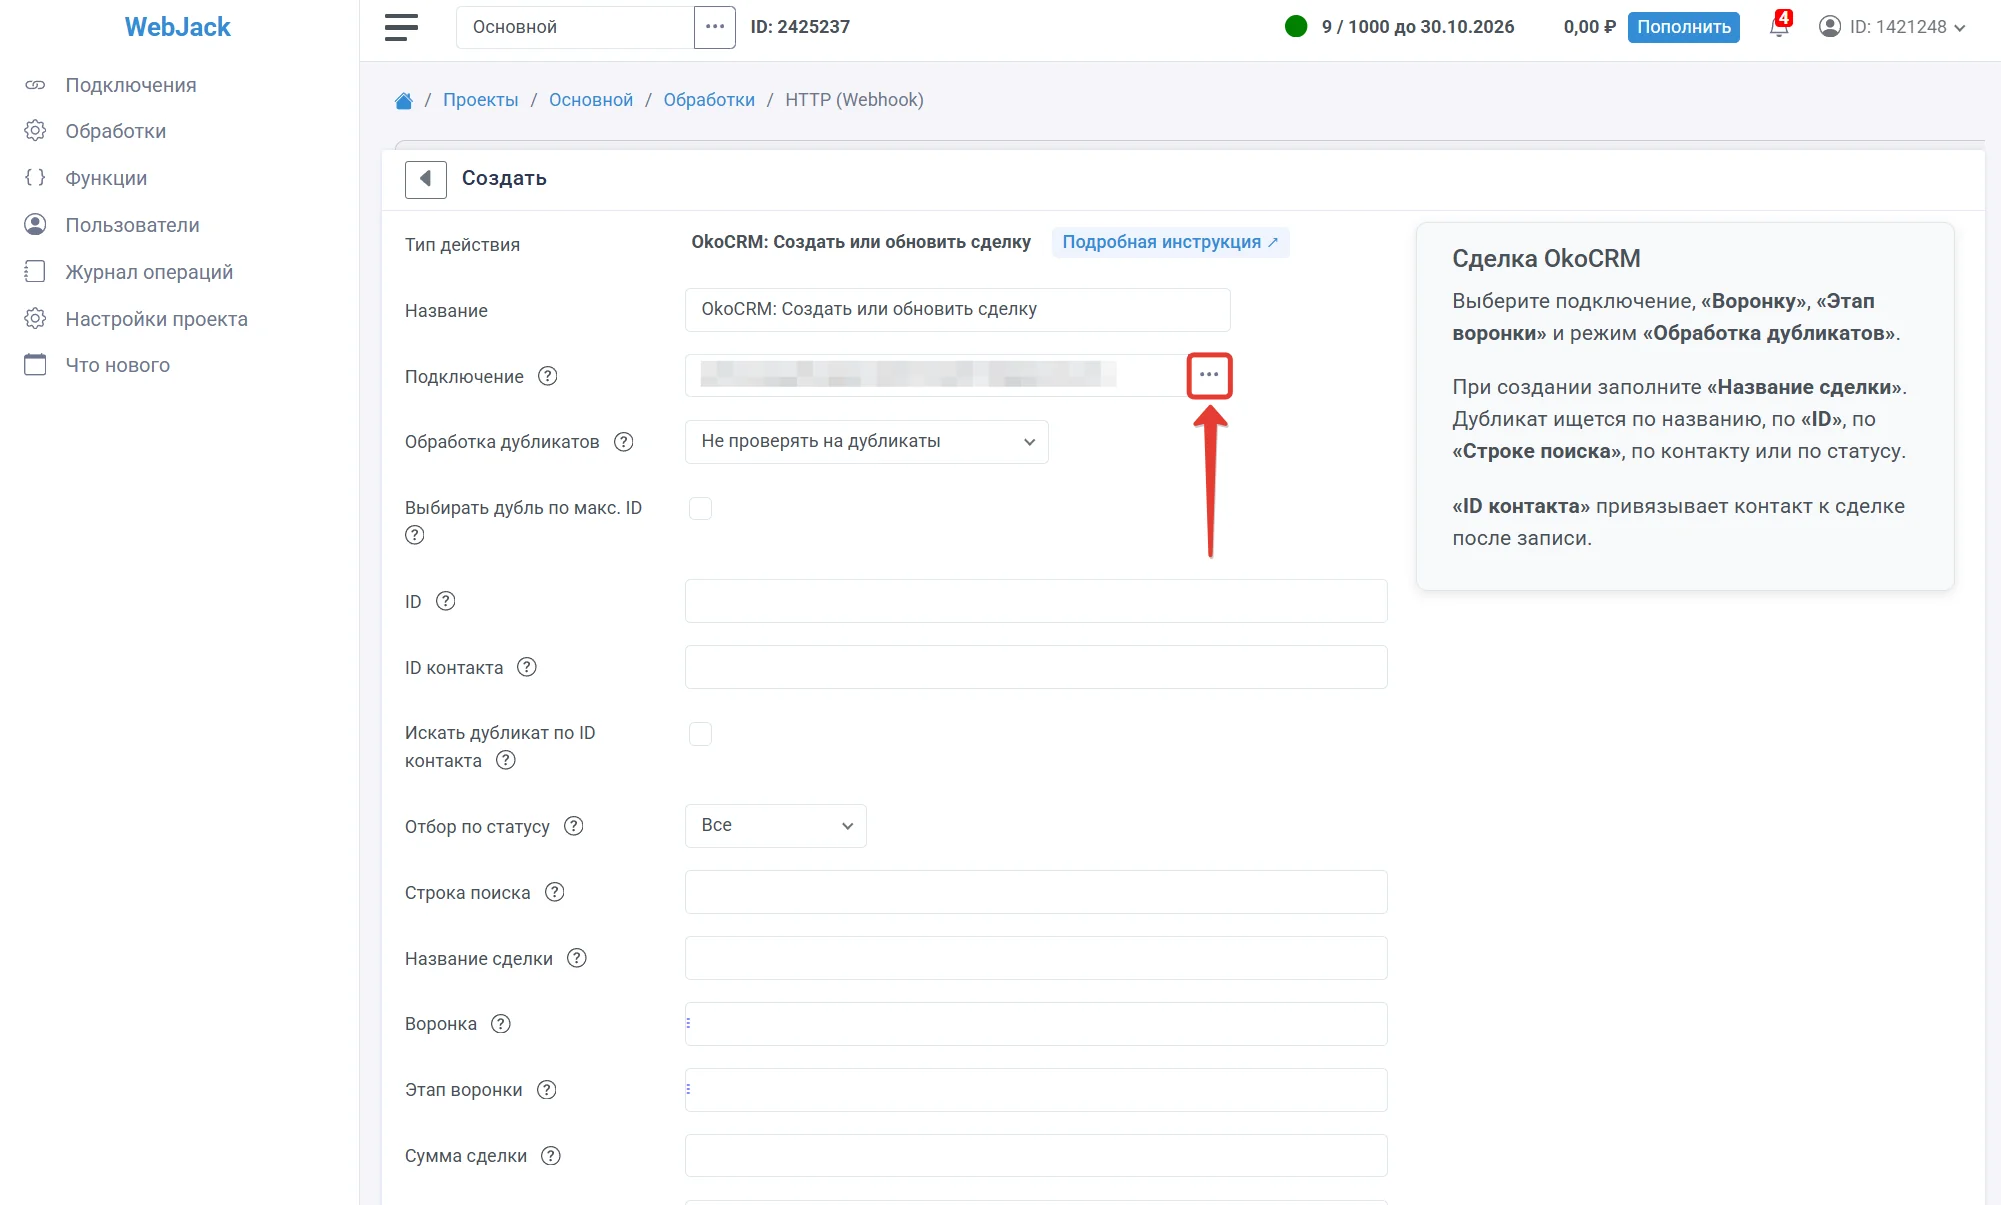Open Подробная инструкция link
The height and width of the screenshot is (1205, 2001).
(x=1170, y=242)
